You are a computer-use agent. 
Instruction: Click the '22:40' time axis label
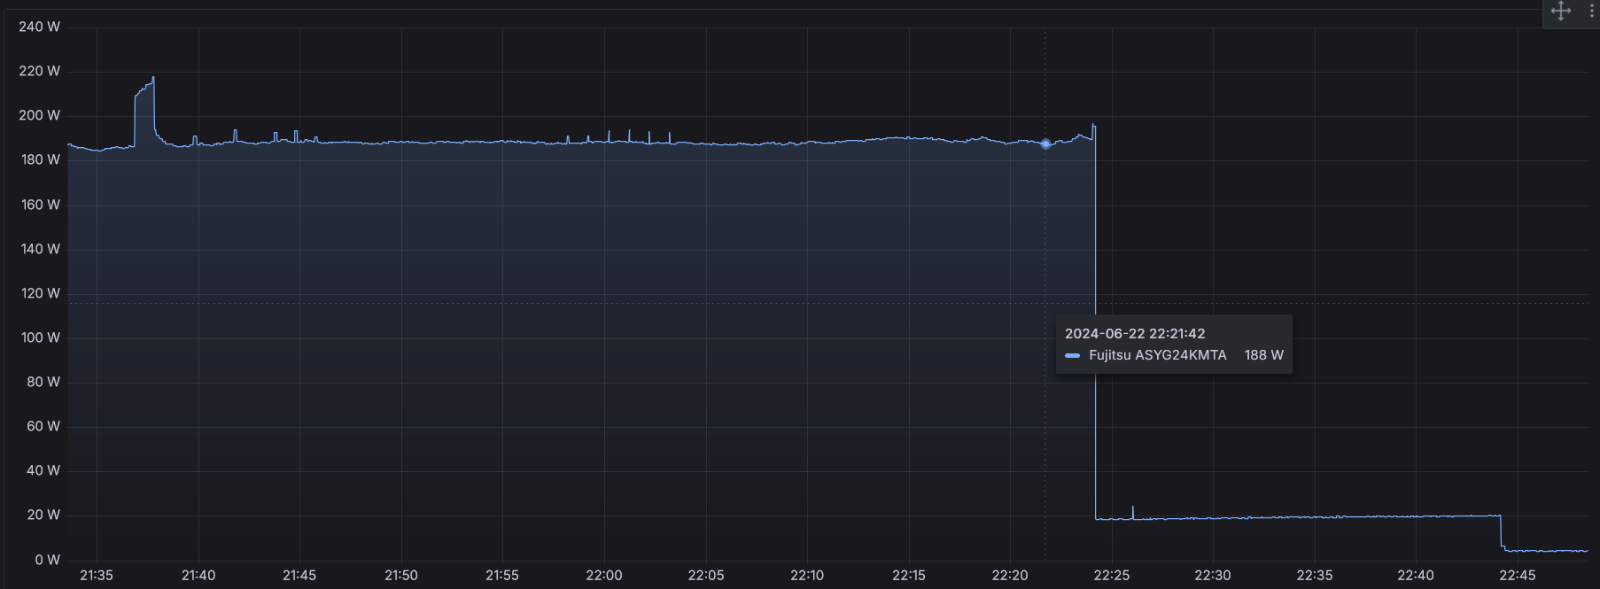click(1416, 575)
